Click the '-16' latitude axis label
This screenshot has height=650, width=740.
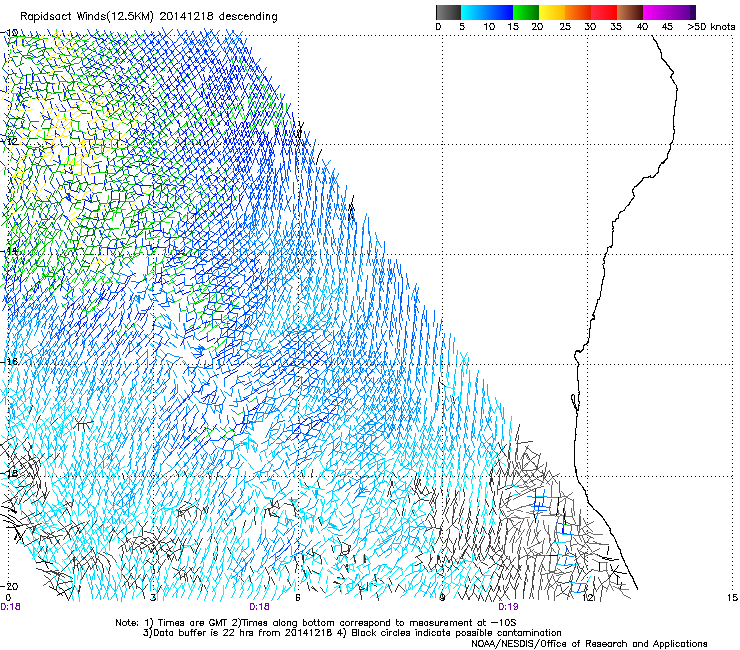[x=10, y=362]
